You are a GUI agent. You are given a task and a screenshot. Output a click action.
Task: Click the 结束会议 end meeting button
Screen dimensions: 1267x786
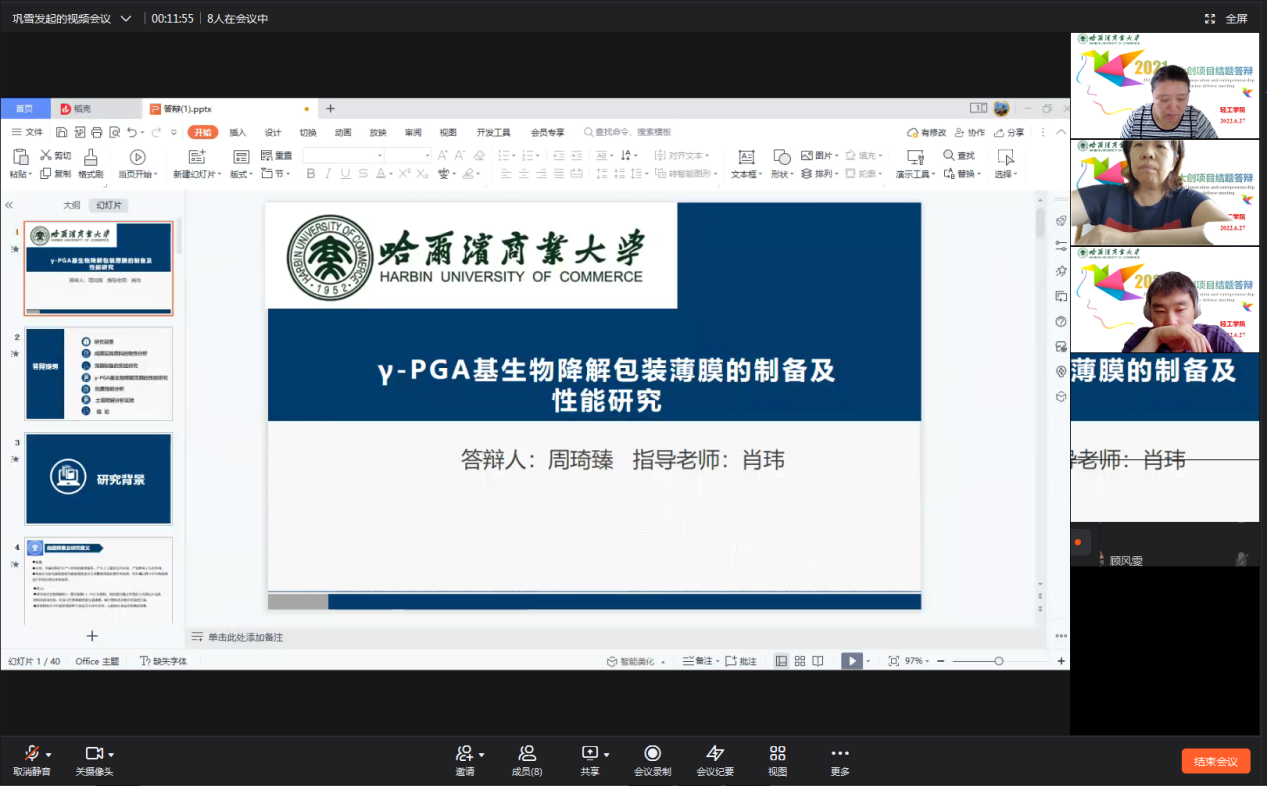[x=1215, y=762]
